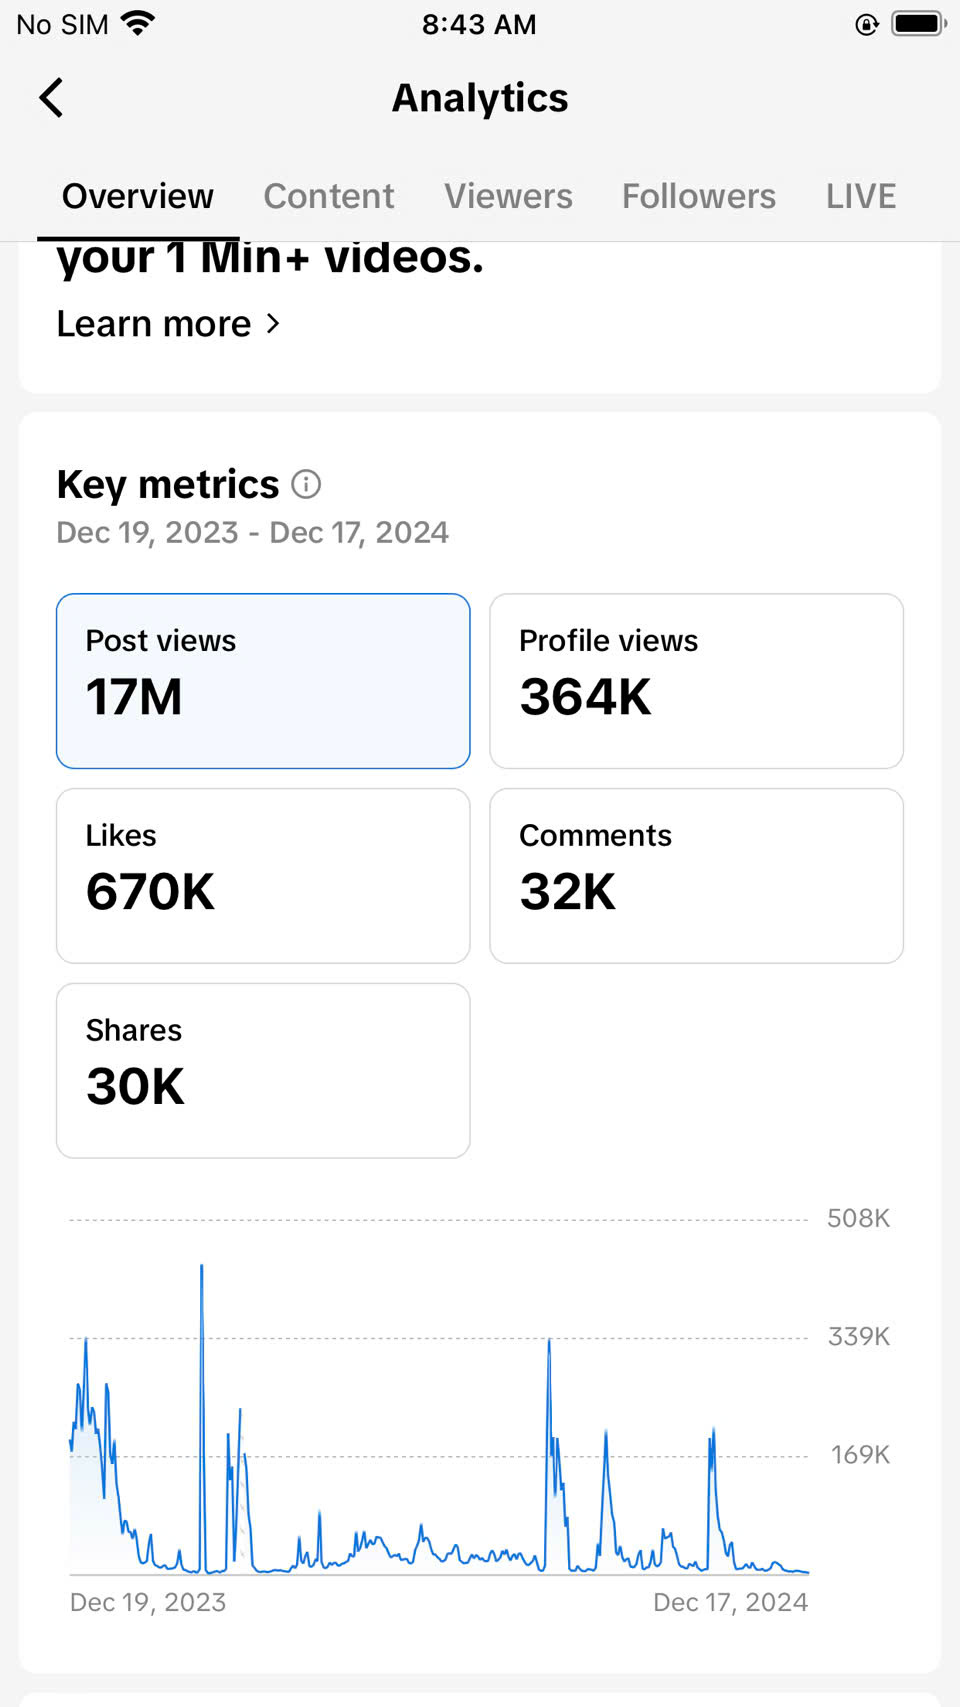Tap the tallest spike in views chart
This screenshot has height=1707, width=960.
pos(202,1268)
